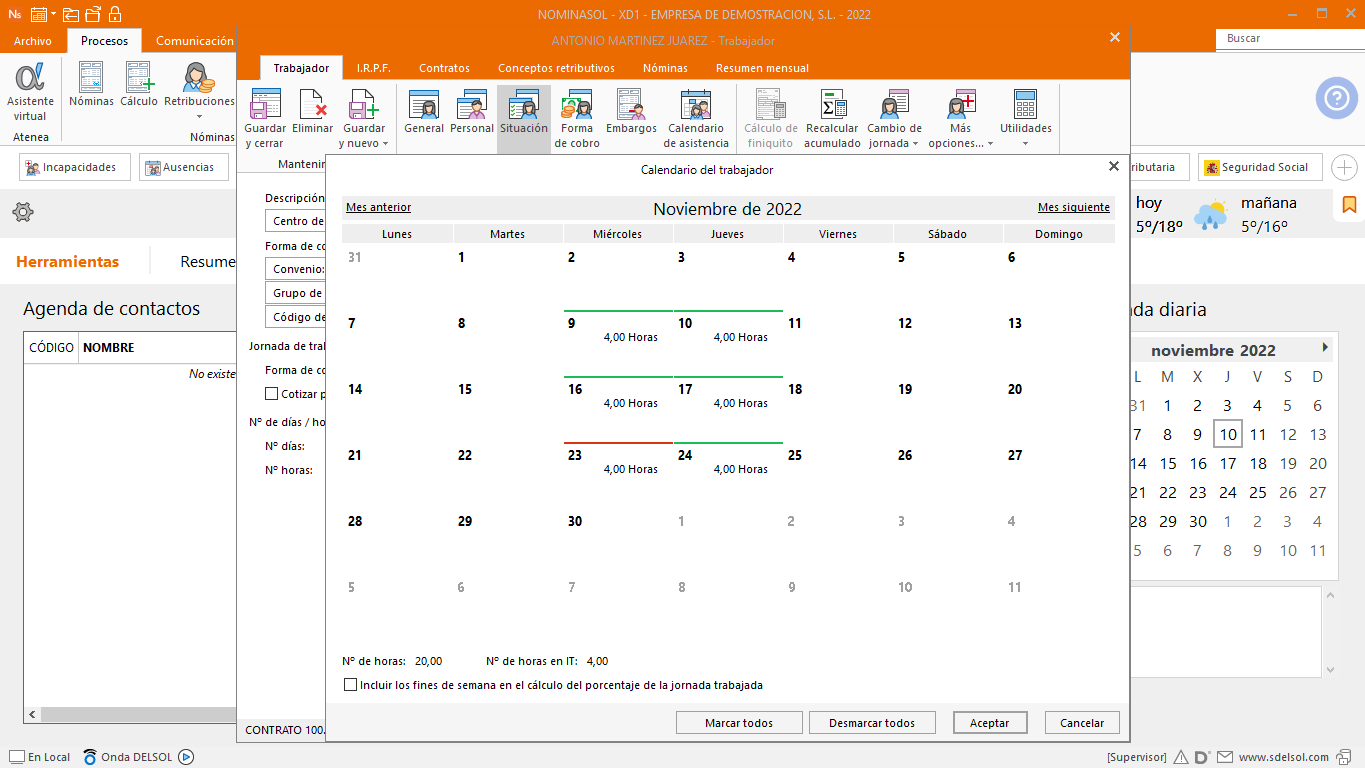Viewport: 1365px width, 768px height.
Task: Open the Embargos icon
Action: point(631,105)
